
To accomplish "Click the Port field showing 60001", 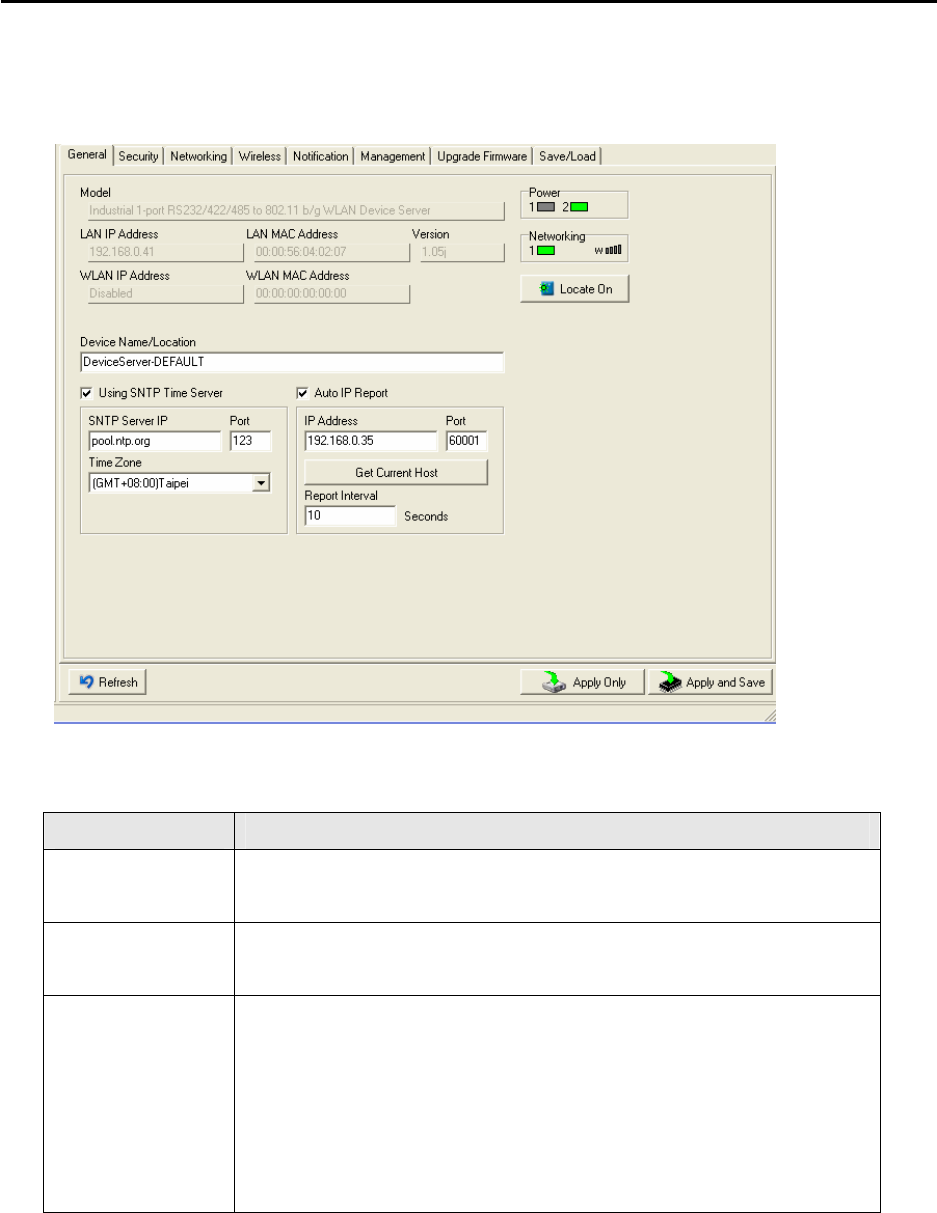I will pyautogui.click(x=467, y=442).
